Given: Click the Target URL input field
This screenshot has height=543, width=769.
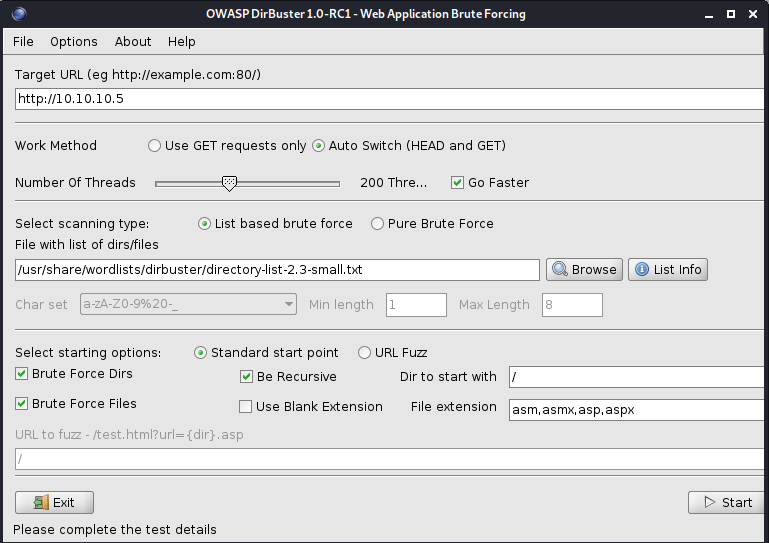Looking at the screenshot, I should click(x=389, y=99).
